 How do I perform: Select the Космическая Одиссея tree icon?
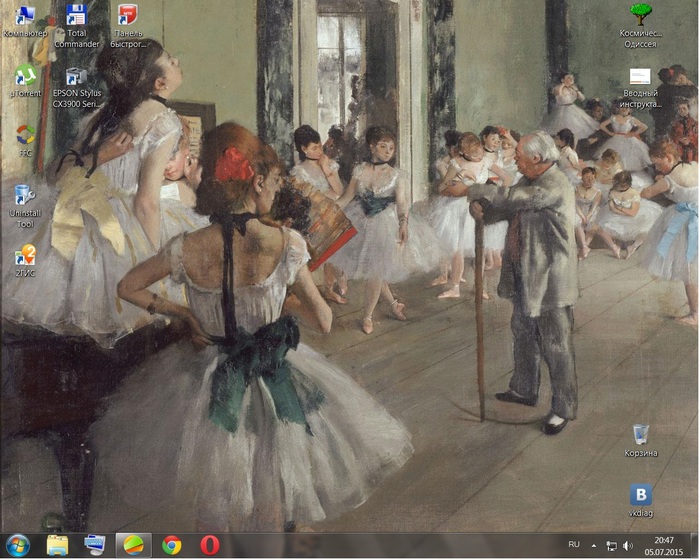(x=640, y=26)
